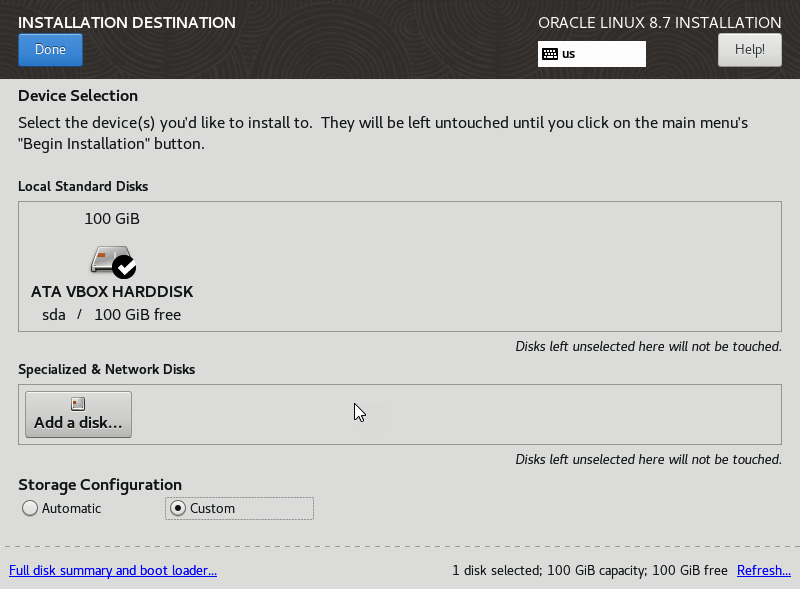Click the 1 disk selected status text

(x=590, y=570)
